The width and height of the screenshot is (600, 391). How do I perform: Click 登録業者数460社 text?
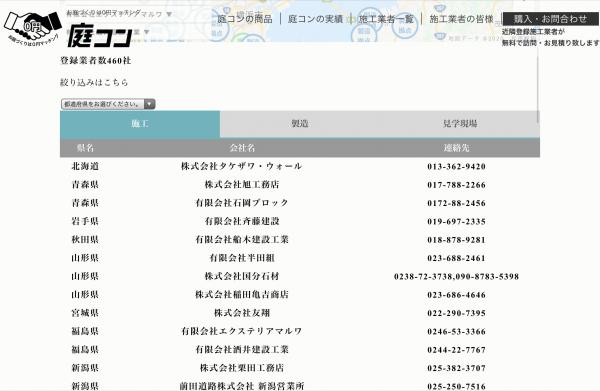(96, 60)
